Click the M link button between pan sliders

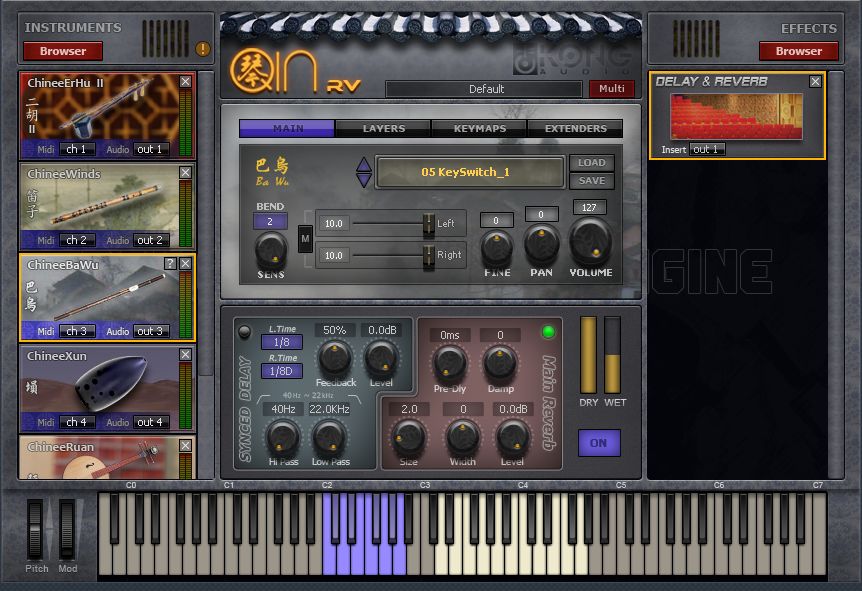tap(305, 239)
